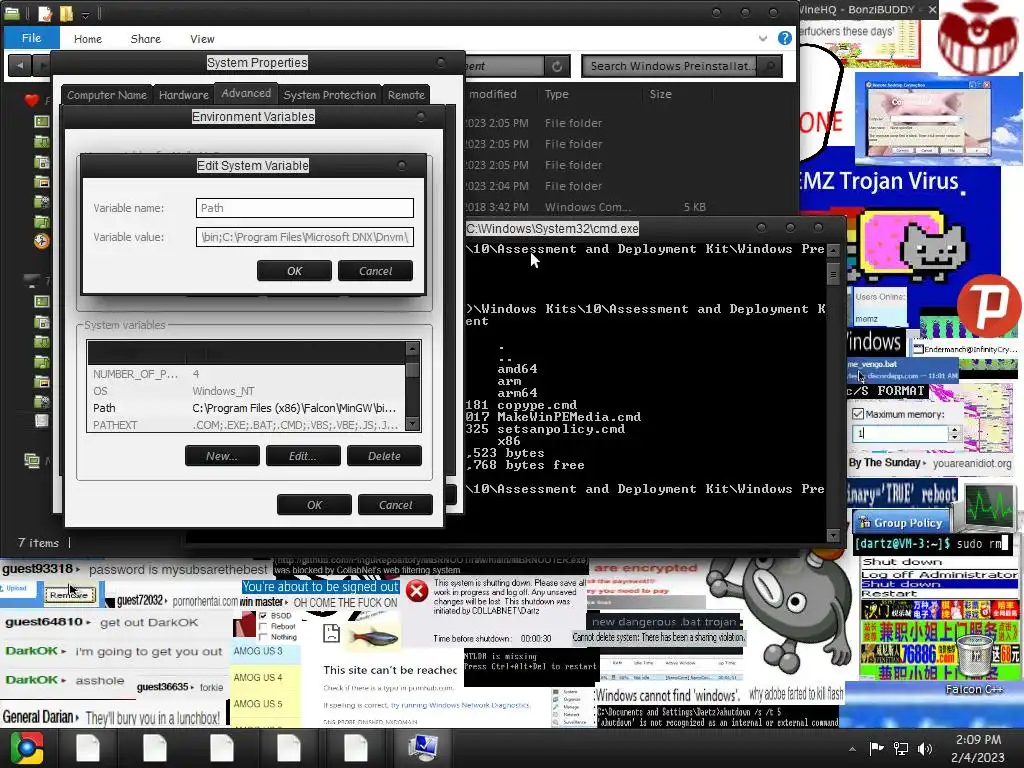This screenshot has height=768, width=1024.
Task: Go back using Explorer's left arrow button
Action: click(20, 65)
